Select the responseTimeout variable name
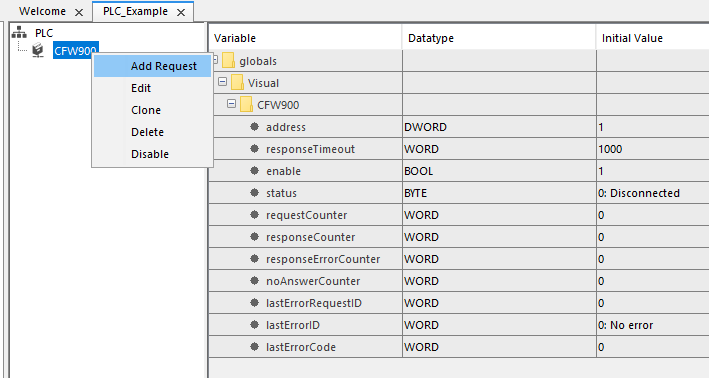 310,149
